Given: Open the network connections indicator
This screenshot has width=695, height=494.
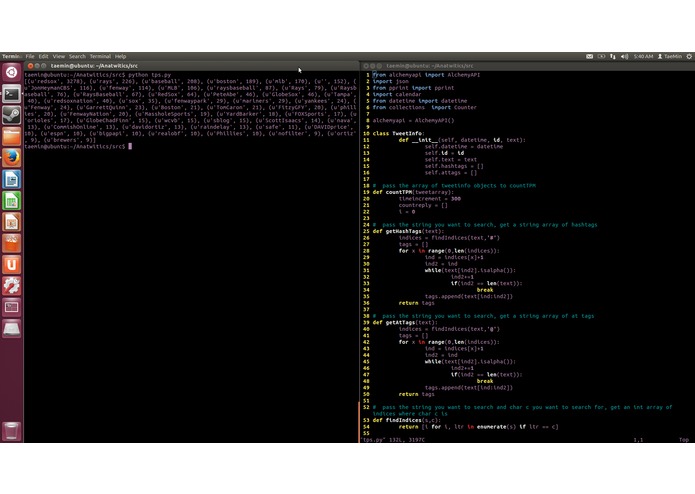Looking at the screenshot, I should 613,56.
